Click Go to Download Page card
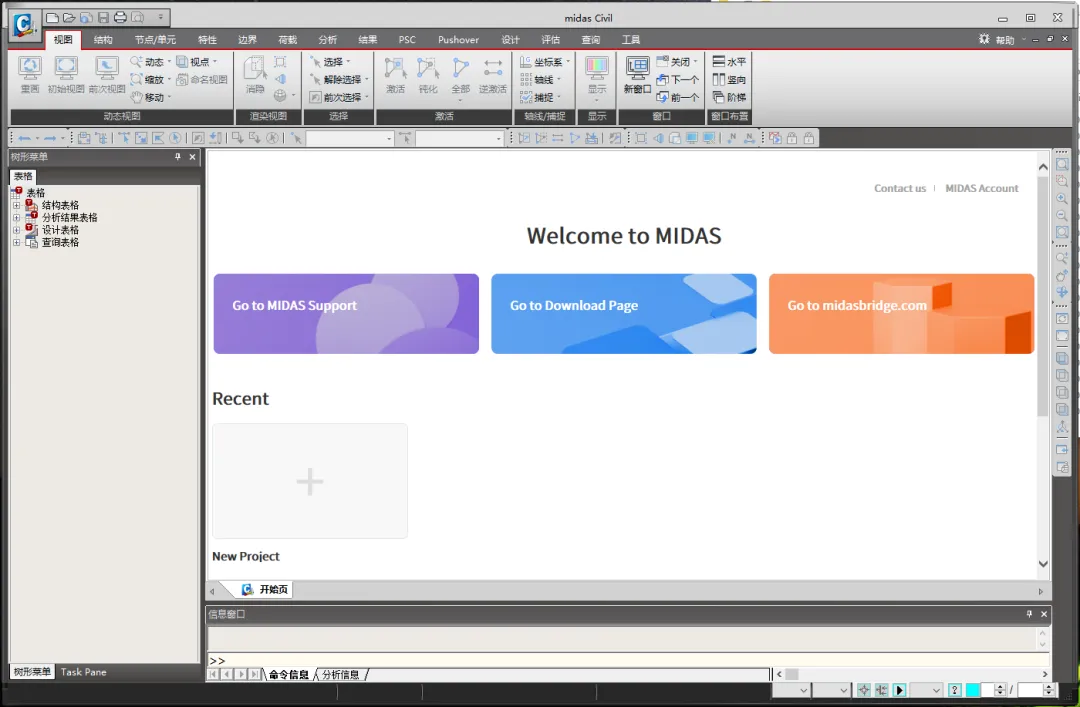The height and width of the screenshot is (707, 1080). point(623,314)
